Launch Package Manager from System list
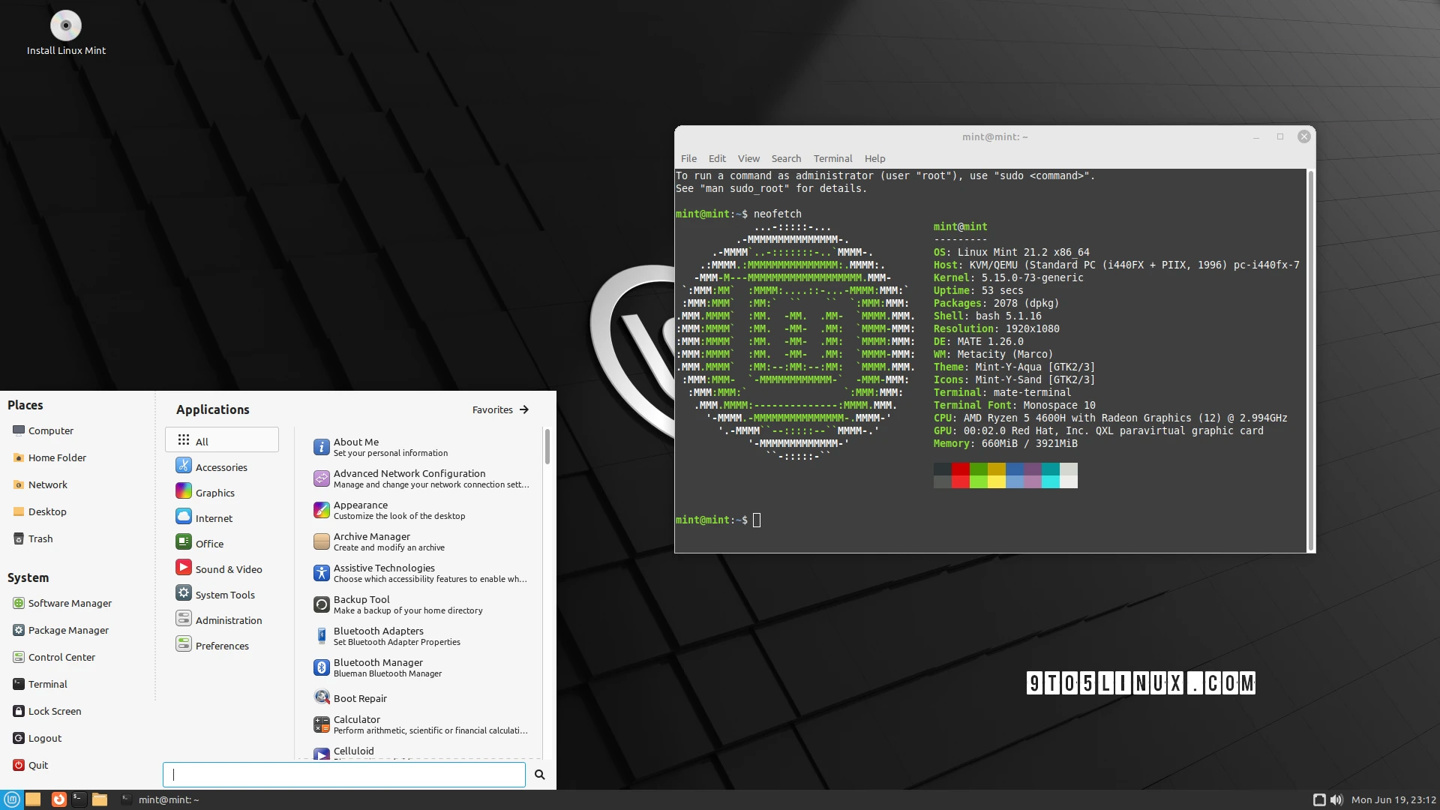This screenshot has width=1440, height=810. pyautogui.click(x=60, y=631)
